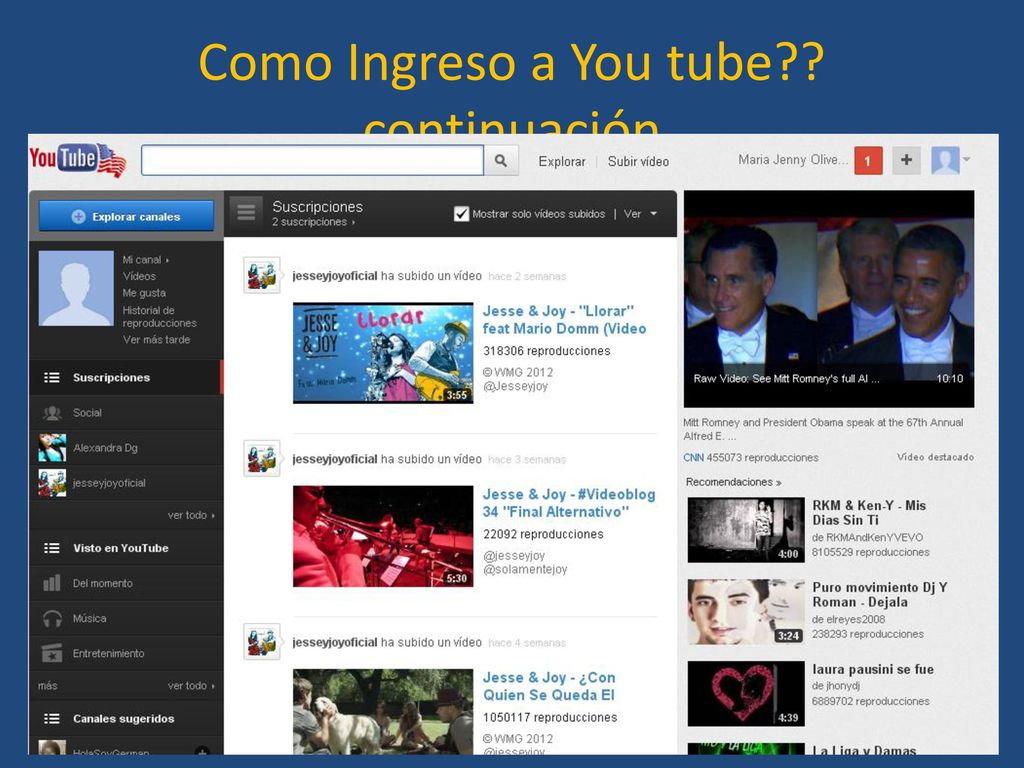Open the Ver dropdown menu

pyautogui.click(x=640, y=214)
